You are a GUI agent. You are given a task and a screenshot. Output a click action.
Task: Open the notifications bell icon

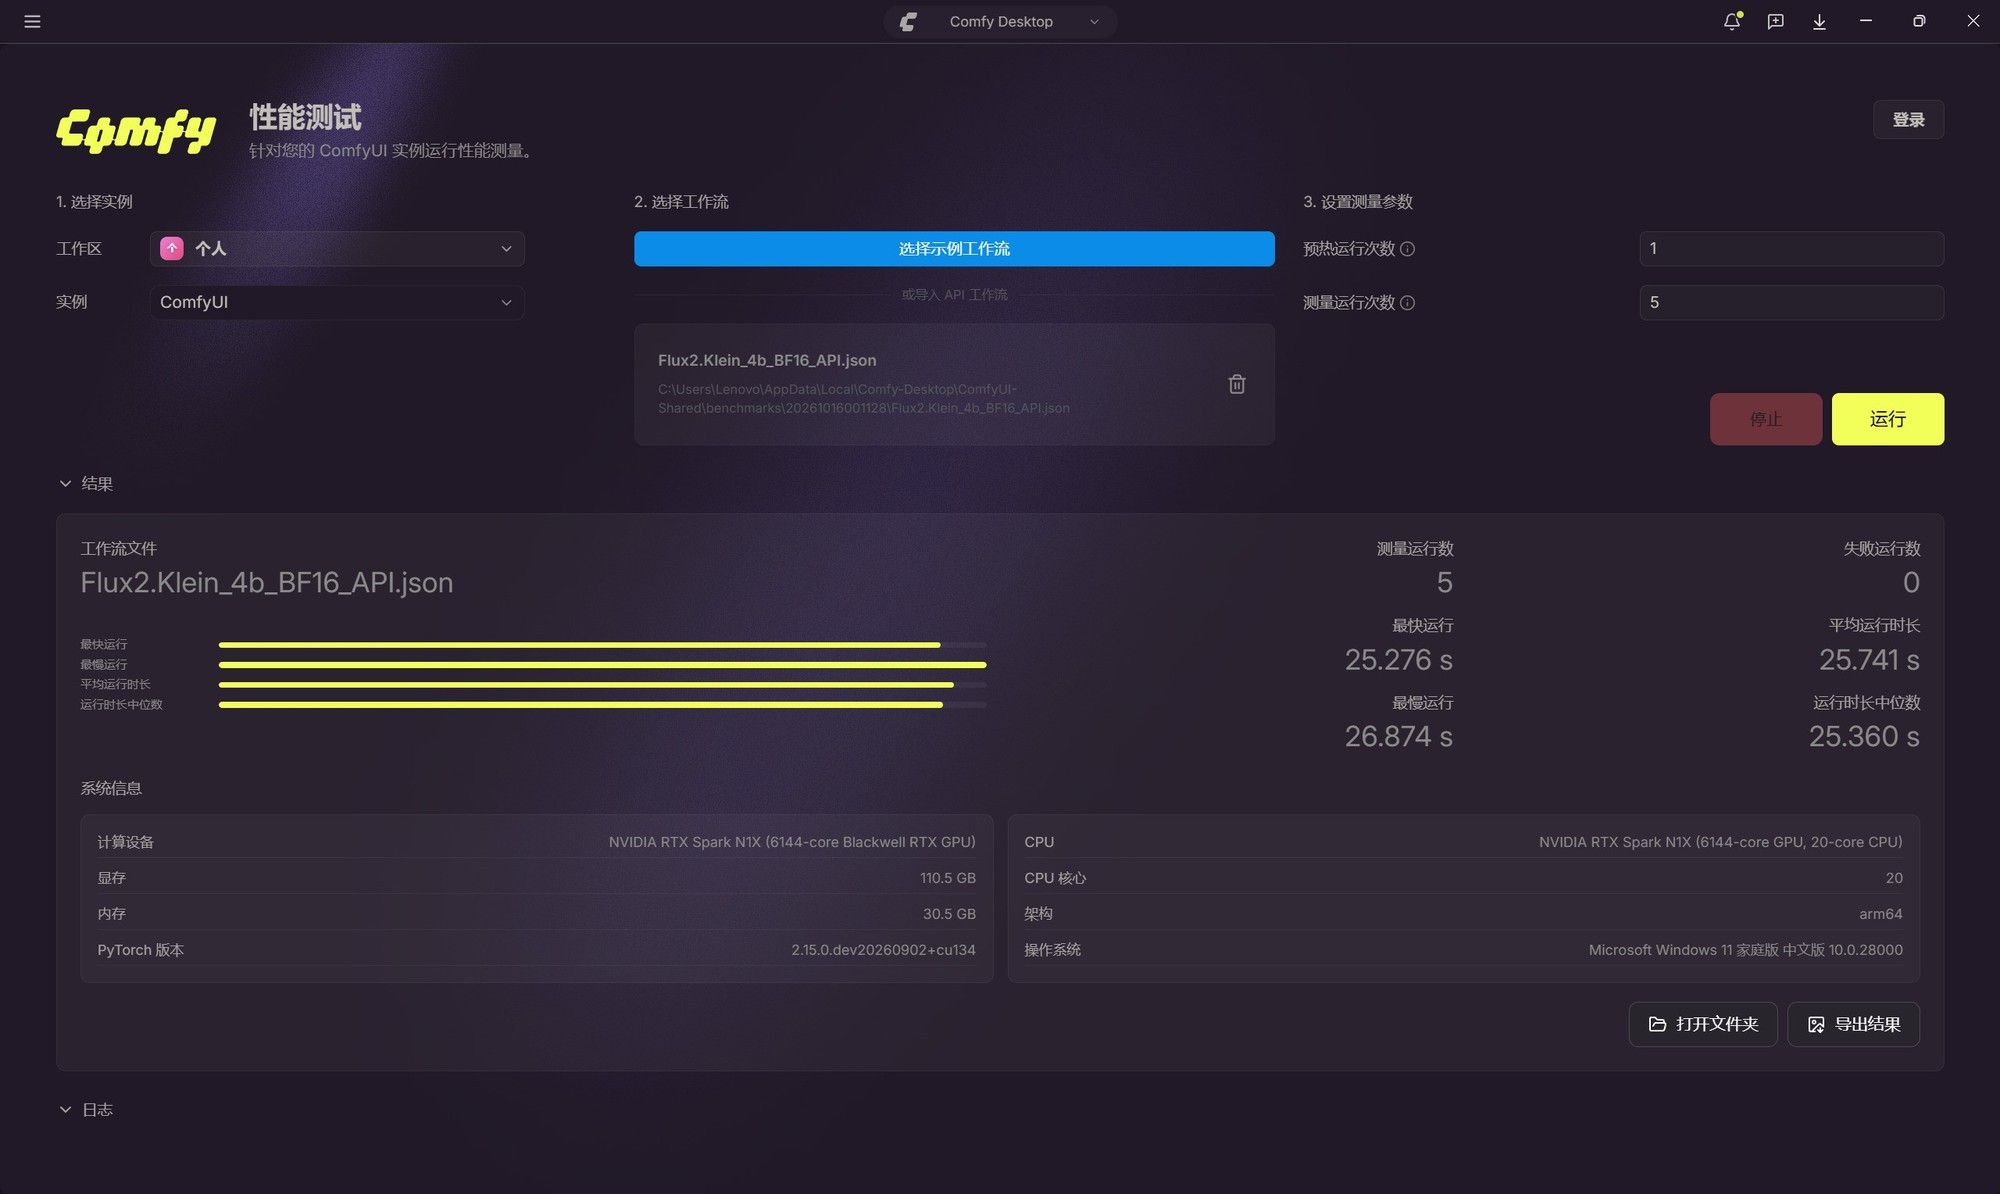tap(1732, 21)
